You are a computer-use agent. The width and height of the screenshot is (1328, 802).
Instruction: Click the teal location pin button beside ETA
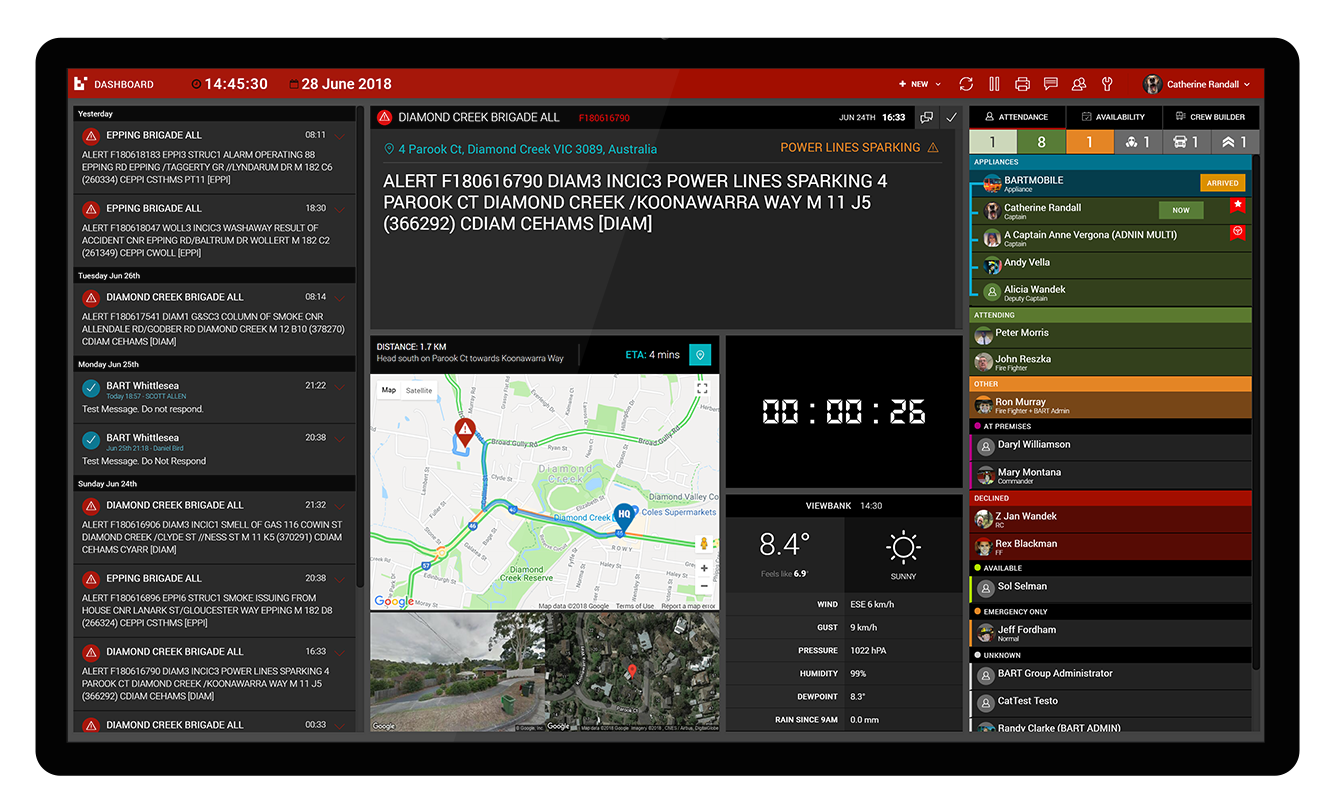coord(700,355)
